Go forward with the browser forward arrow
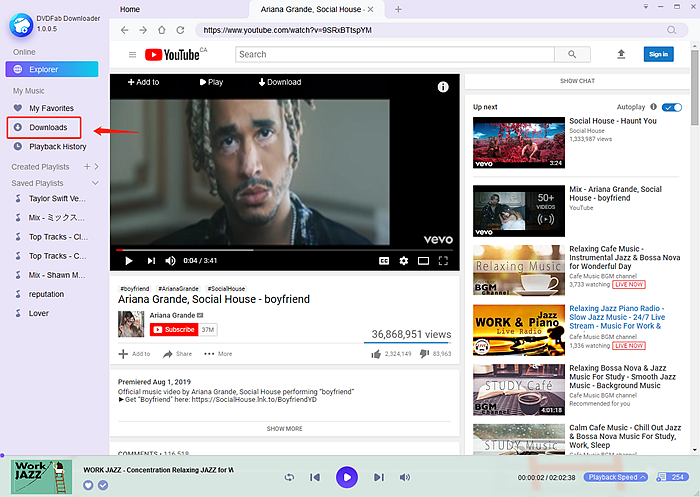The image size is (700, 497). (143, 30)
